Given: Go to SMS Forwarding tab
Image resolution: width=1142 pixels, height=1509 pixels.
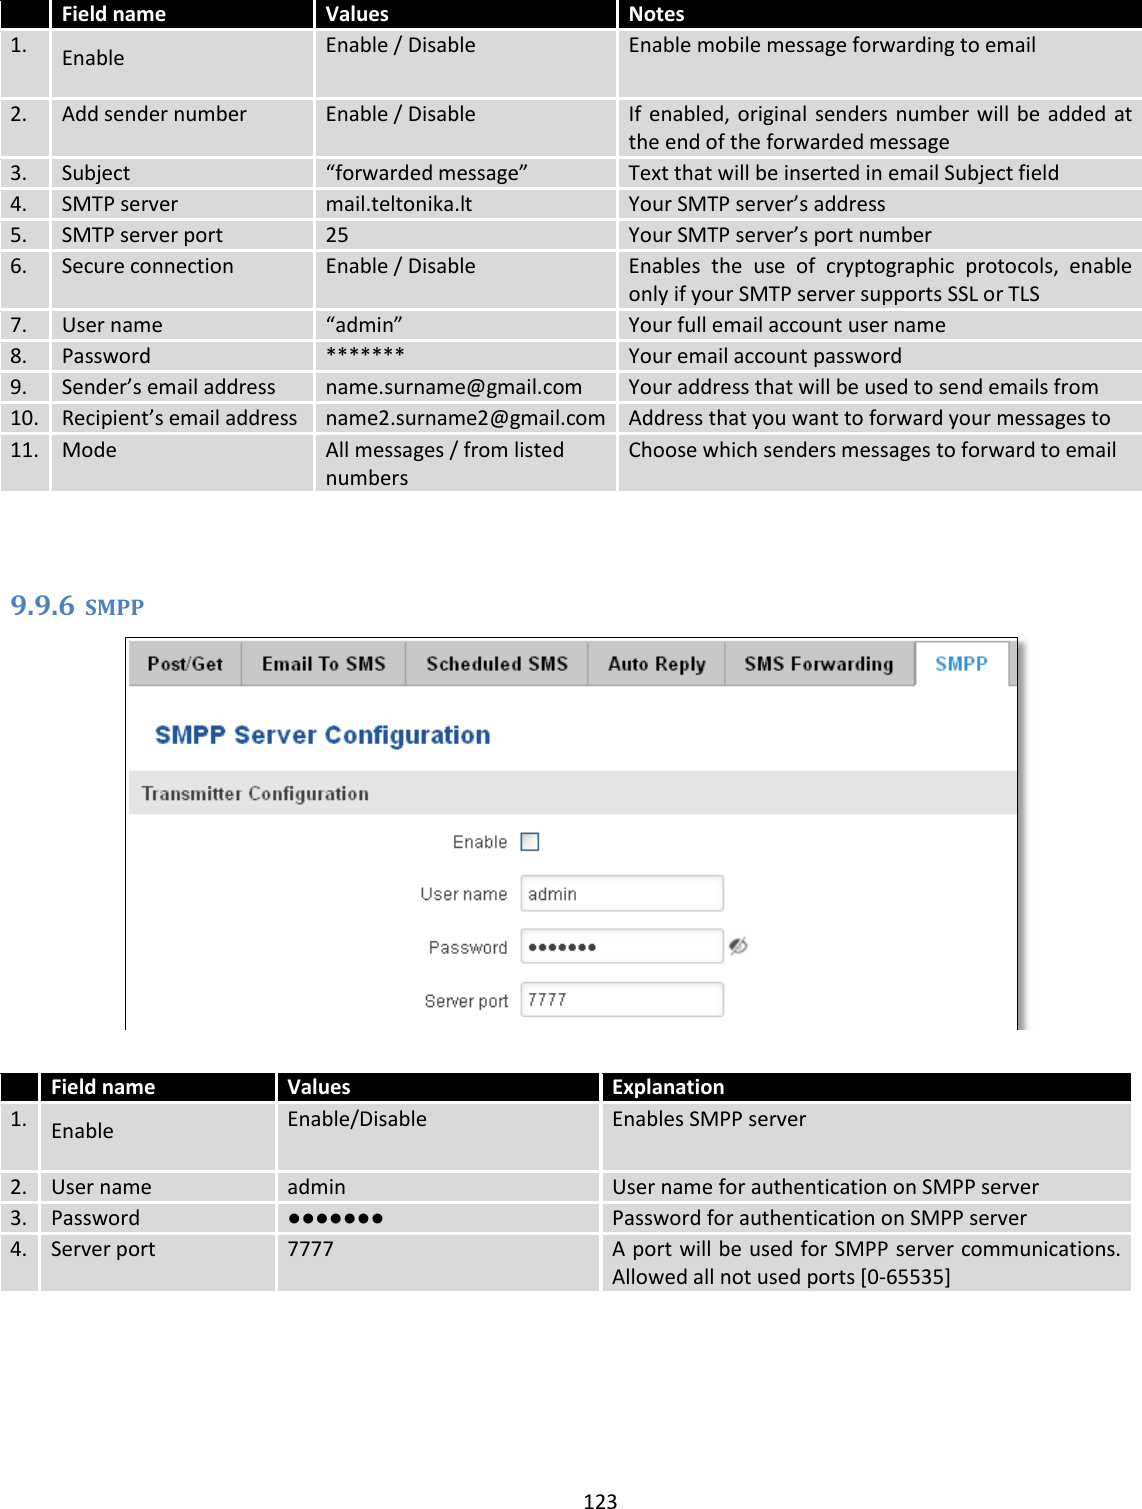Looking at the screenshot, I should (x=818, y=664).
